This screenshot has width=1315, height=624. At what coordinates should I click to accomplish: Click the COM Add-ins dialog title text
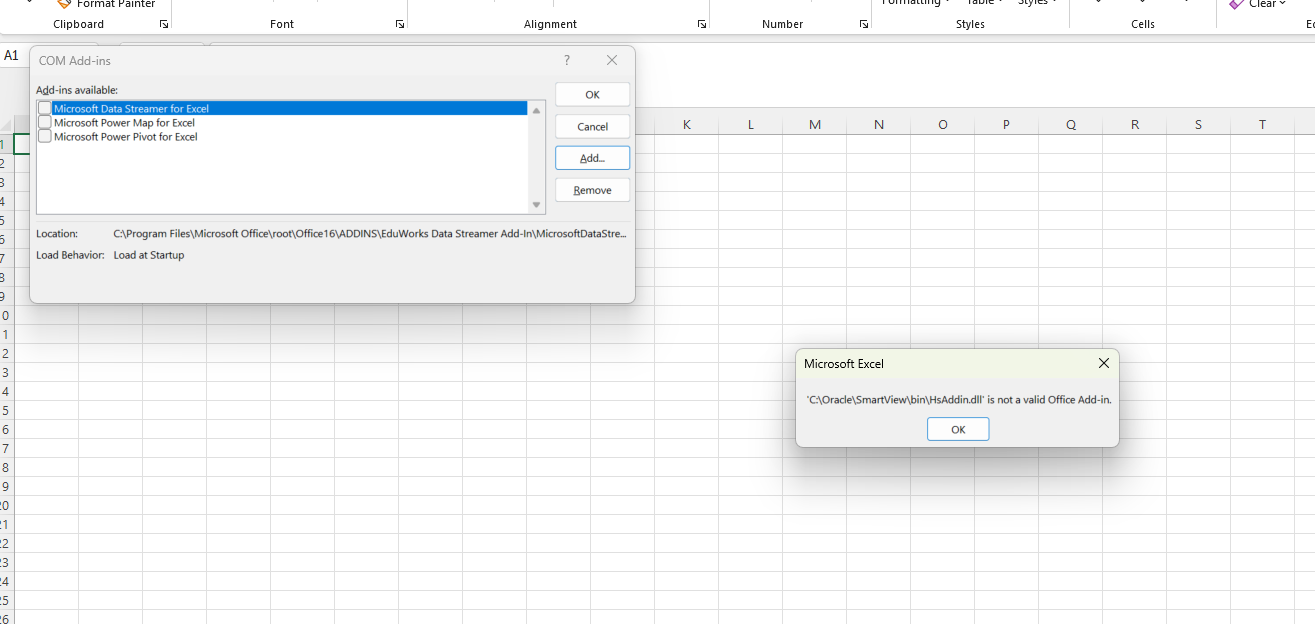(75, 61)
